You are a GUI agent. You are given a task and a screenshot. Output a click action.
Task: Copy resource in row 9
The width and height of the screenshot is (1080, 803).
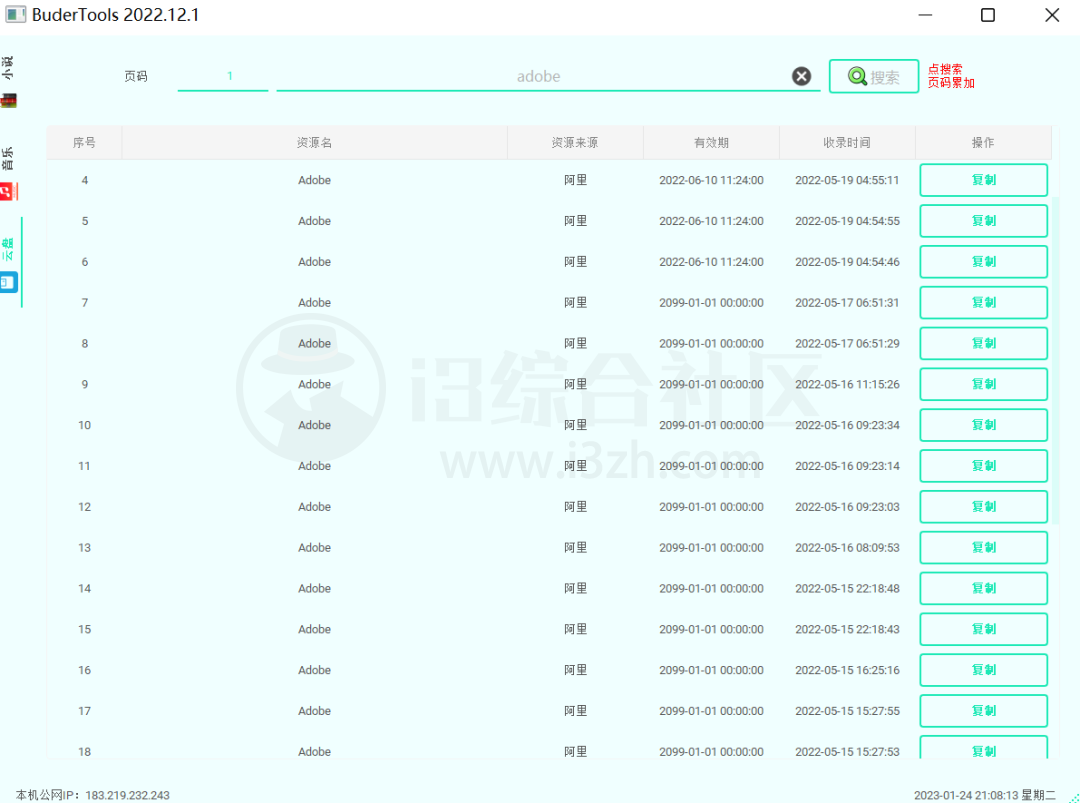coord(984,384)
